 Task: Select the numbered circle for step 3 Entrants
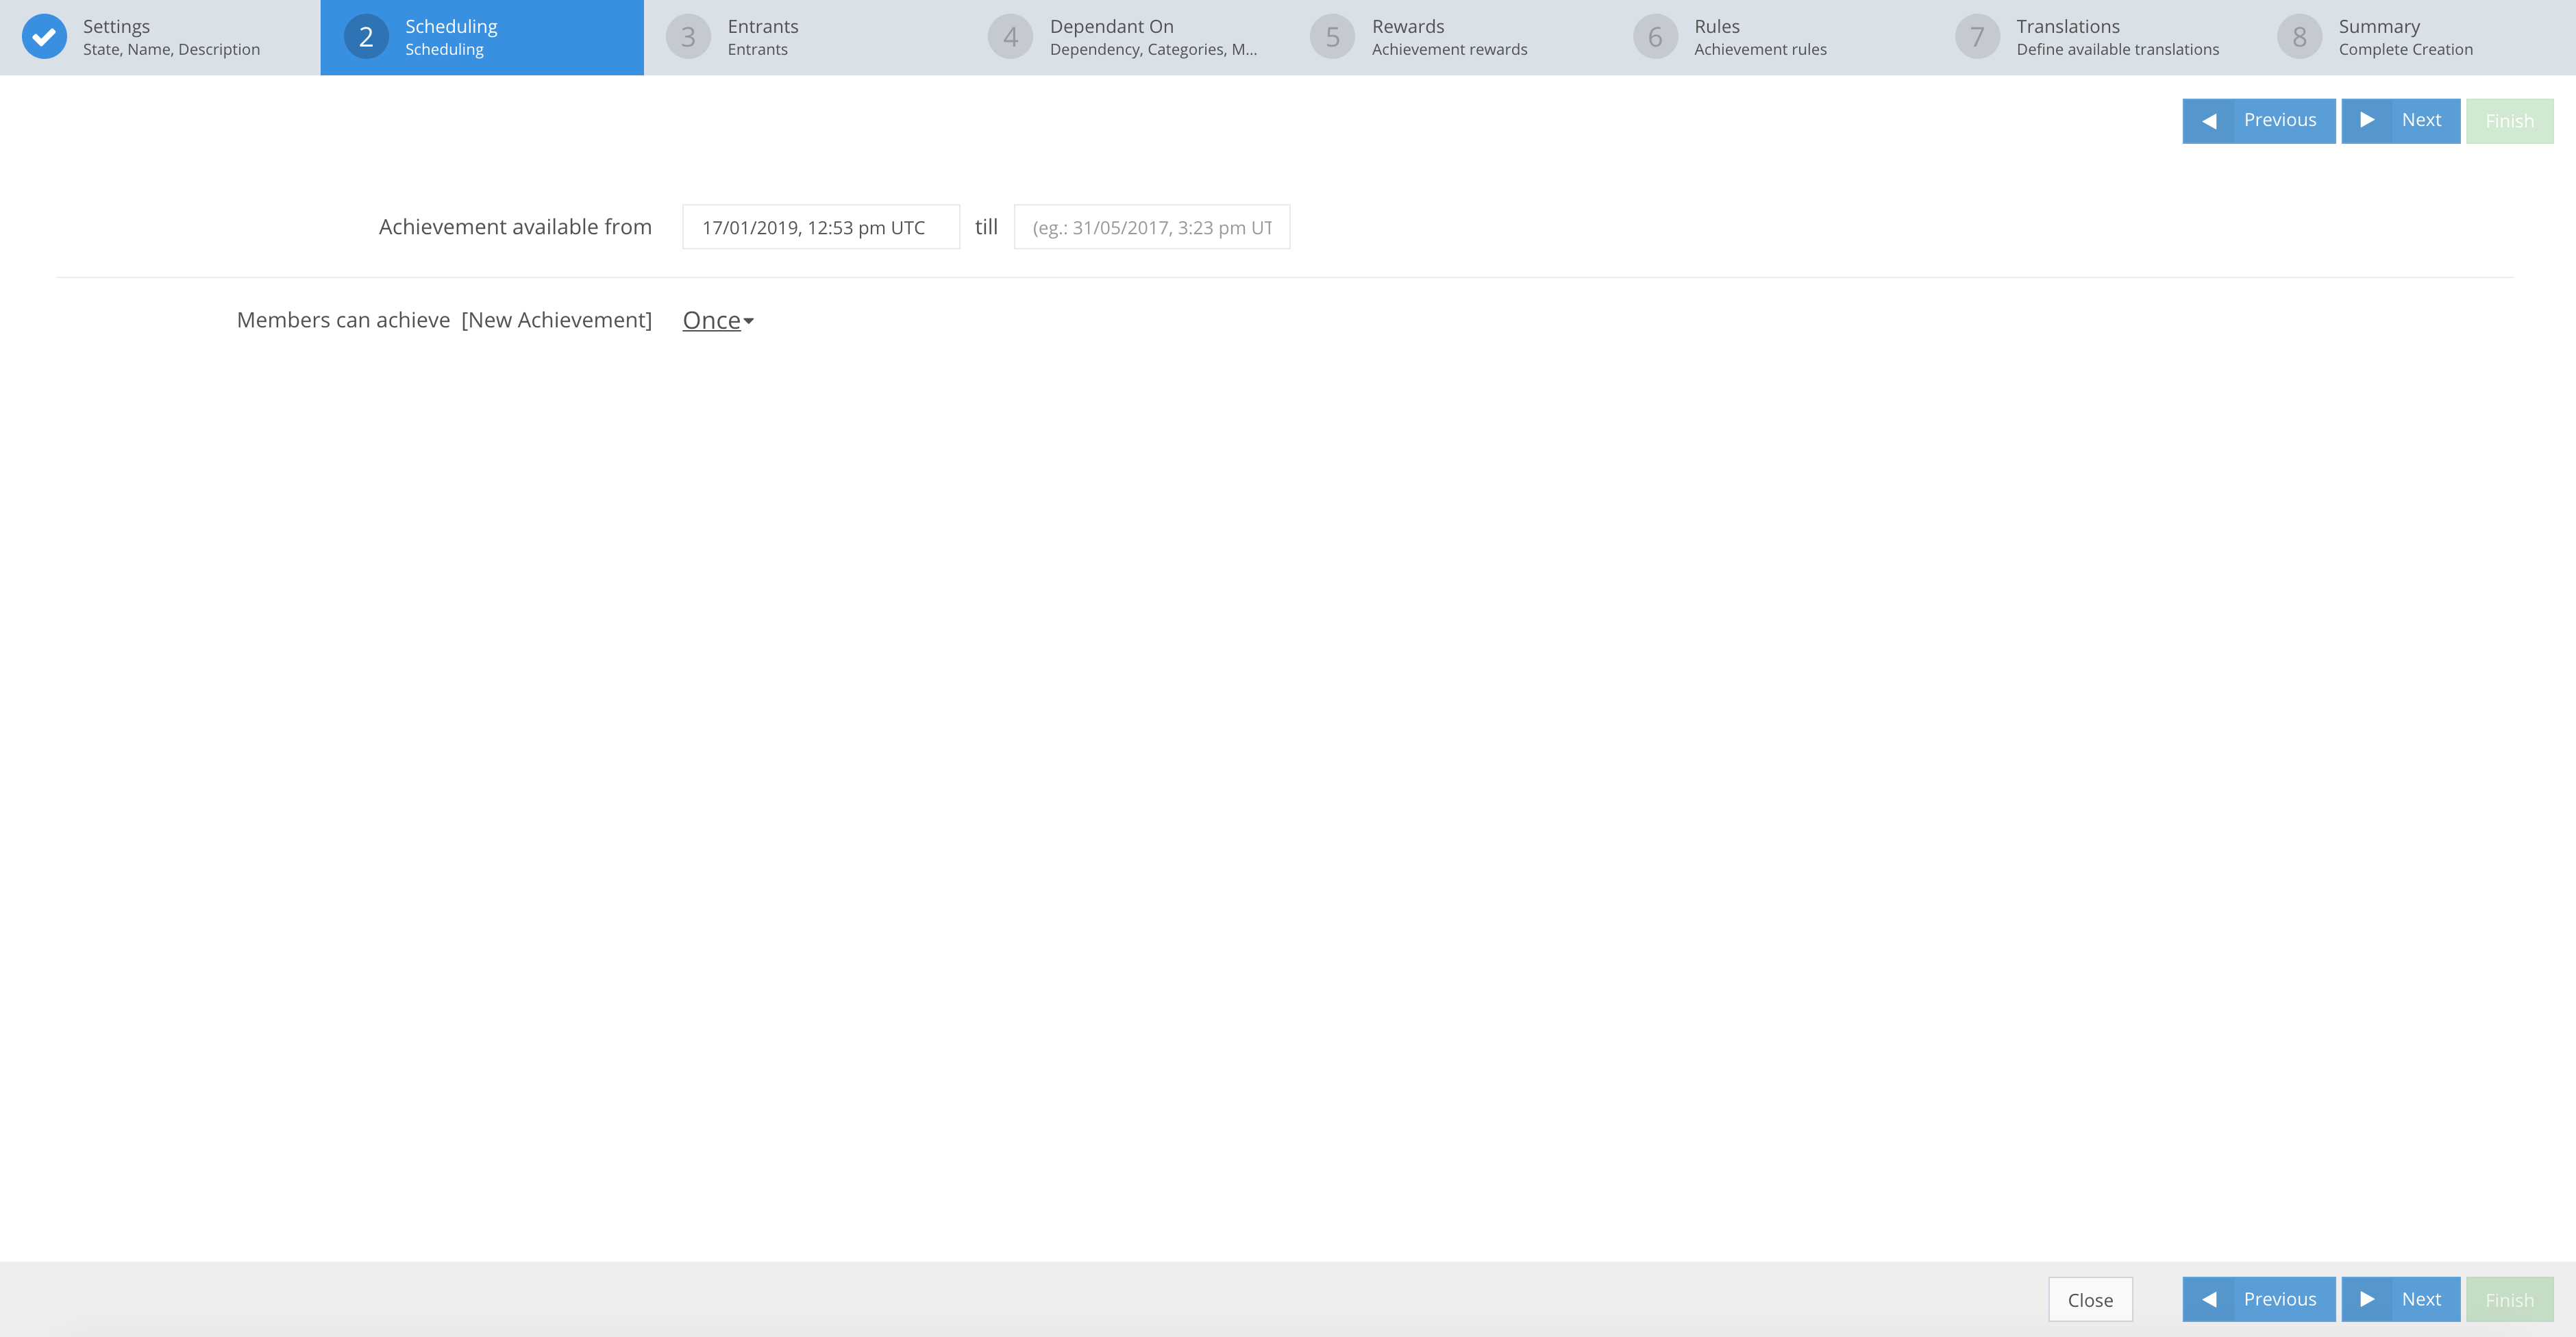point(688,36)
